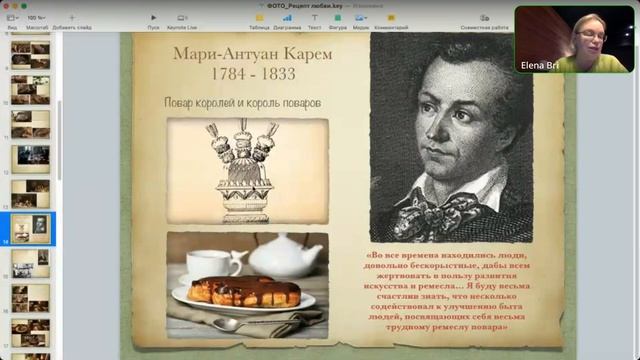Insert a chart with the Диаграмма icon
The height and width of the screenshot is (360, 640).
pos(287,18)
